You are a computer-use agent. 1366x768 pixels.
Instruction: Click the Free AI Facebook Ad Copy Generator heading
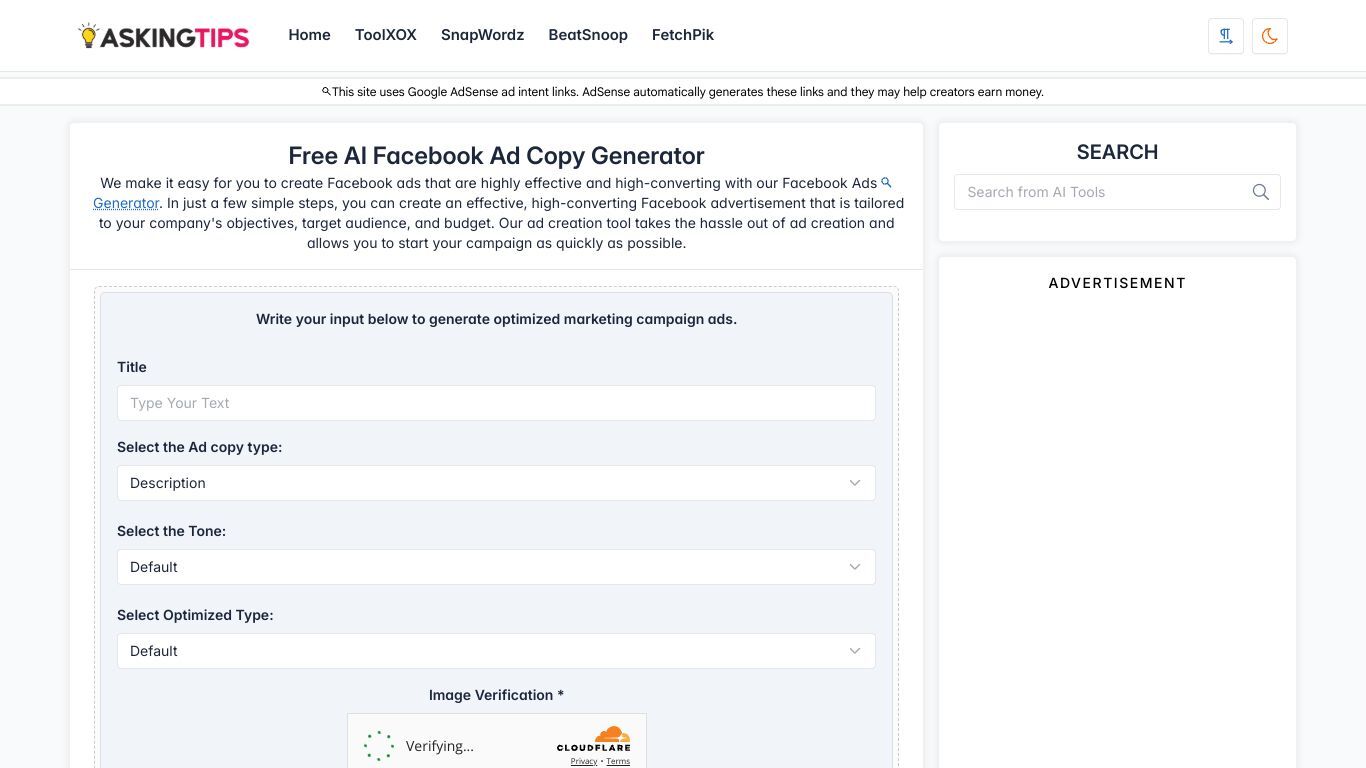click(496, 156)
